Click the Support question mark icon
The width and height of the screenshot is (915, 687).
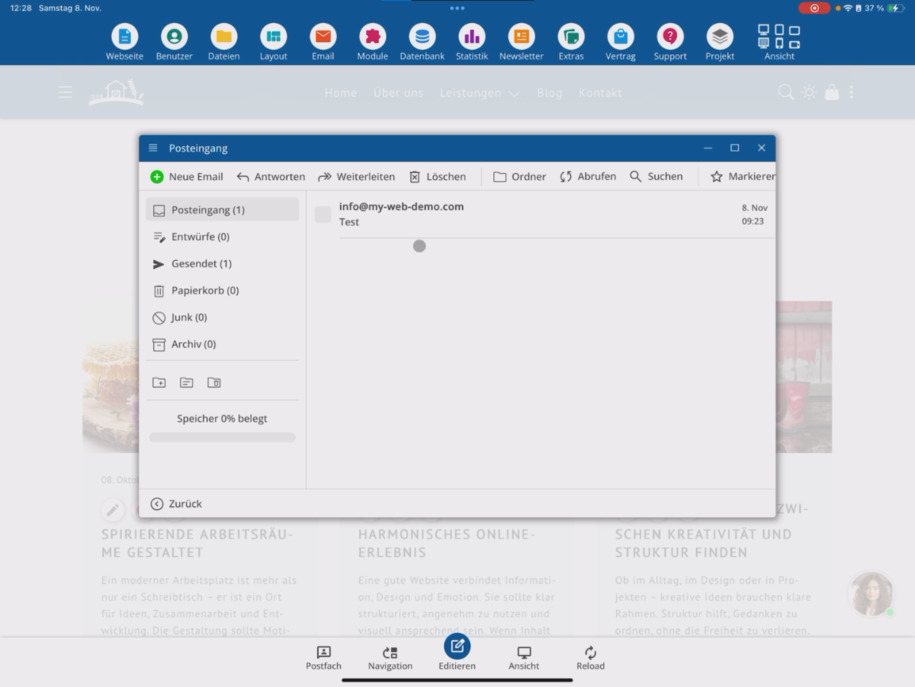670,37
